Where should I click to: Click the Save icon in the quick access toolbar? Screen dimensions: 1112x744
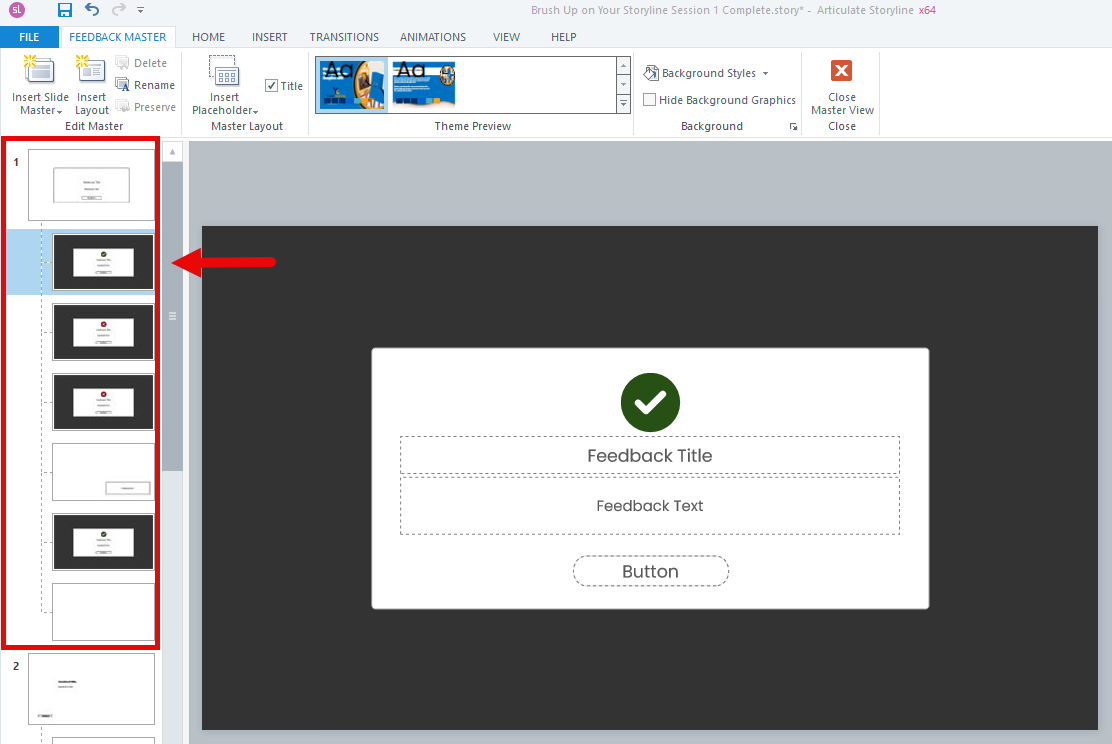pyautogui.click(x=65, y=10)
